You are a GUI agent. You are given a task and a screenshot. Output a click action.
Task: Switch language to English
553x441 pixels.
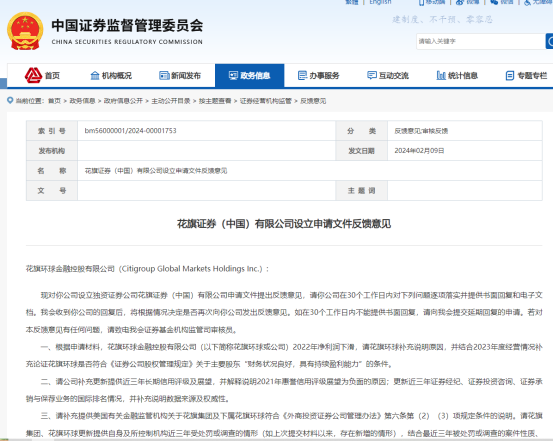(x=380, y=2)
